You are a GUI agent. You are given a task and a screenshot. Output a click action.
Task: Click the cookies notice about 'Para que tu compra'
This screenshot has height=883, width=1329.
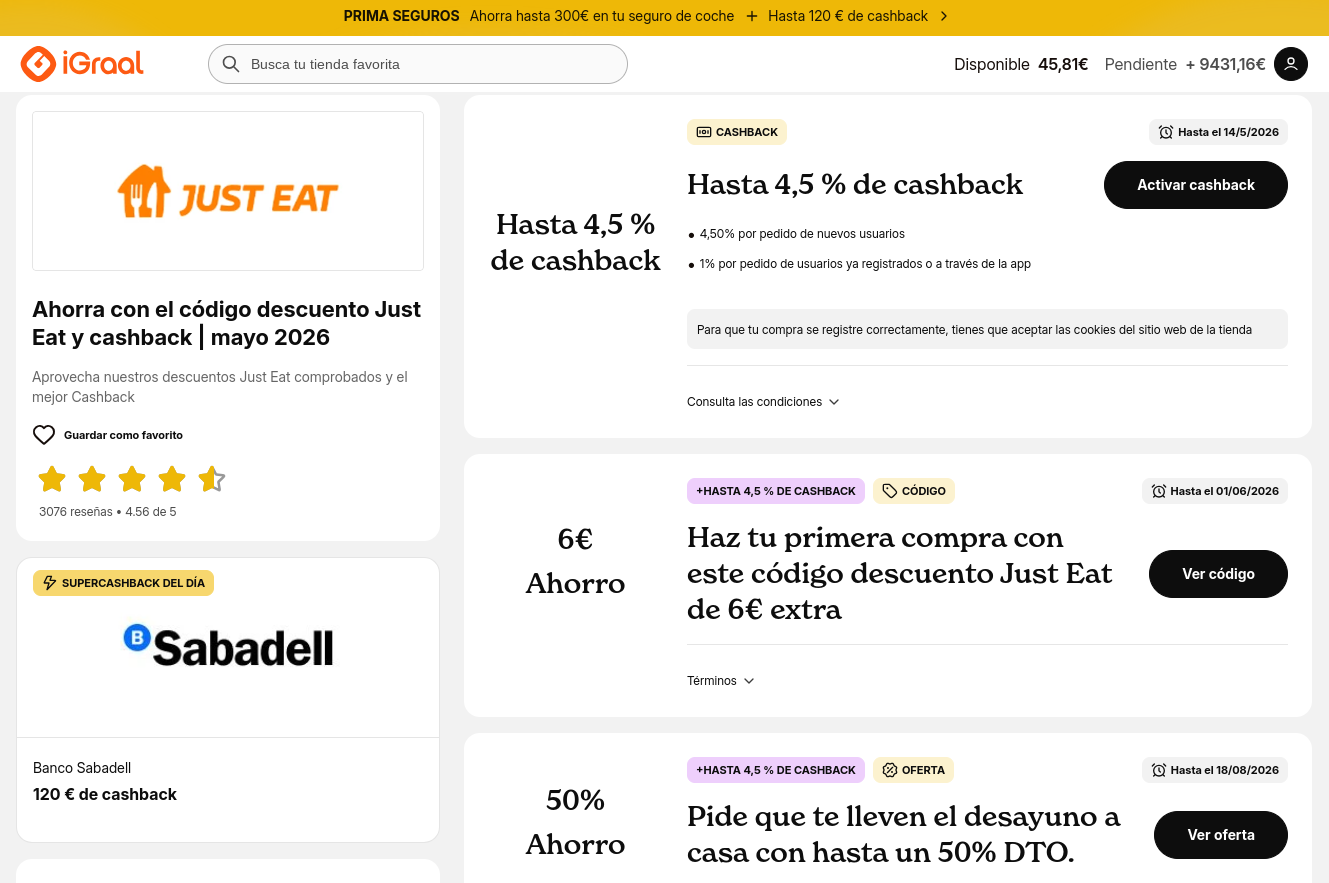click(x=987, y=329)
